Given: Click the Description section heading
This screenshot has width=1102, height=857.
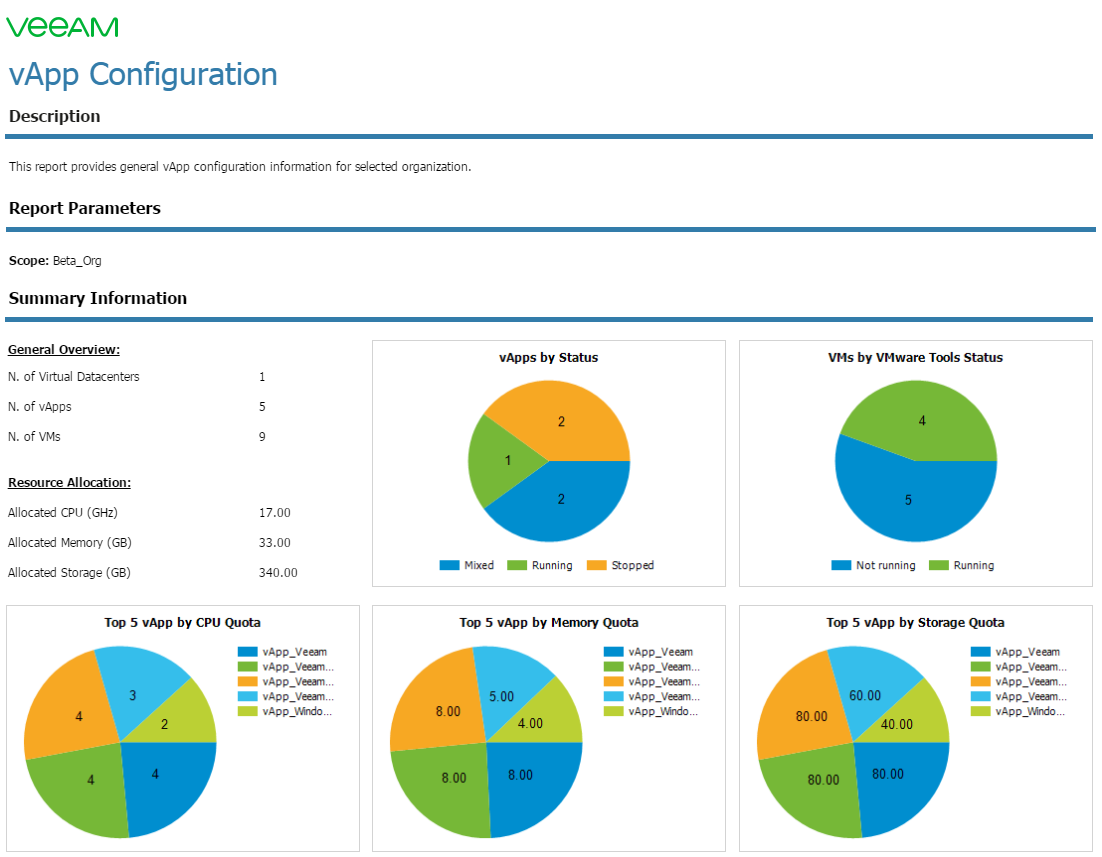Looking at the screenshot, I should click(55, 116).
